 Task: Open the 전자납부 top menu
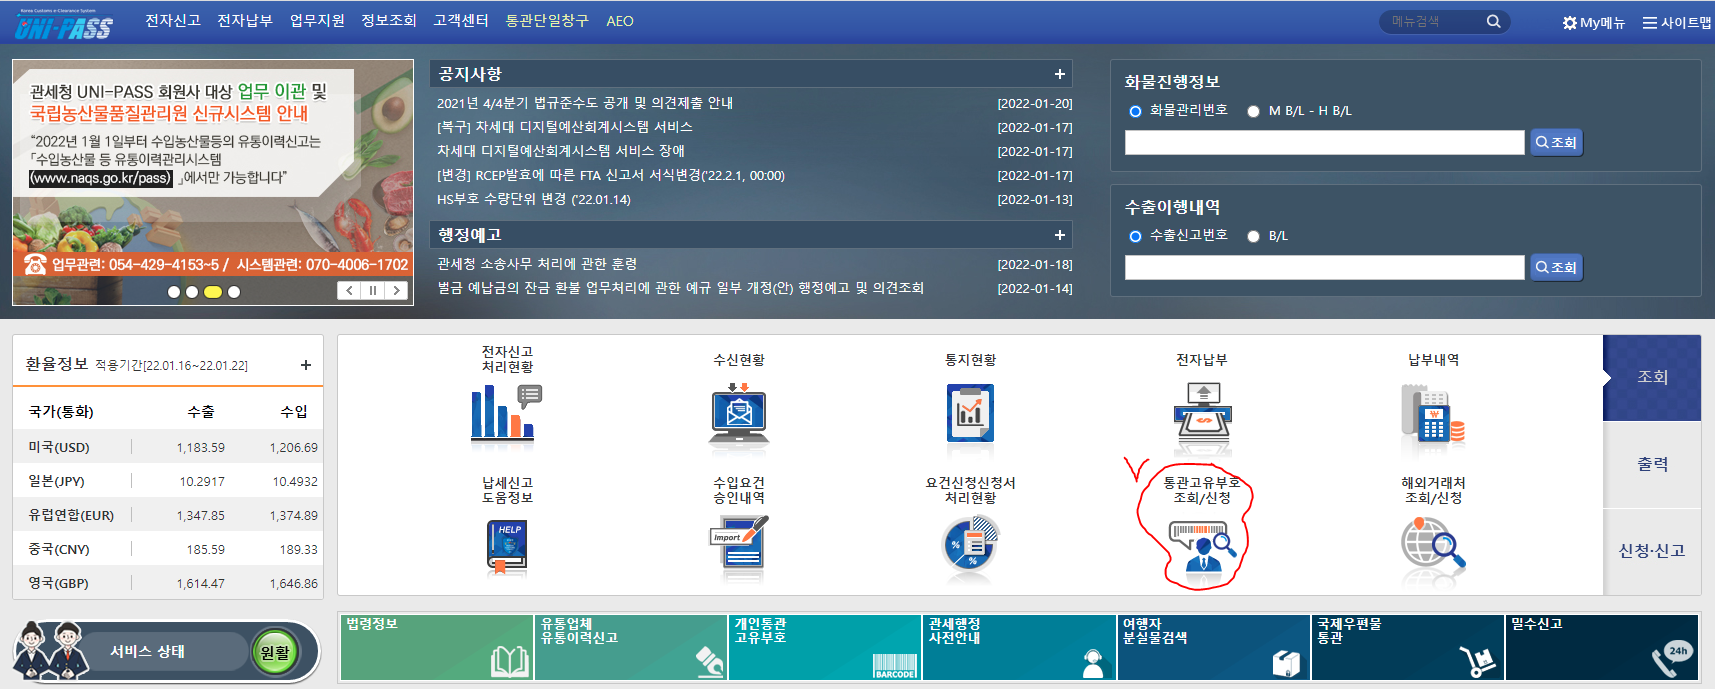(x=245, y=20)
